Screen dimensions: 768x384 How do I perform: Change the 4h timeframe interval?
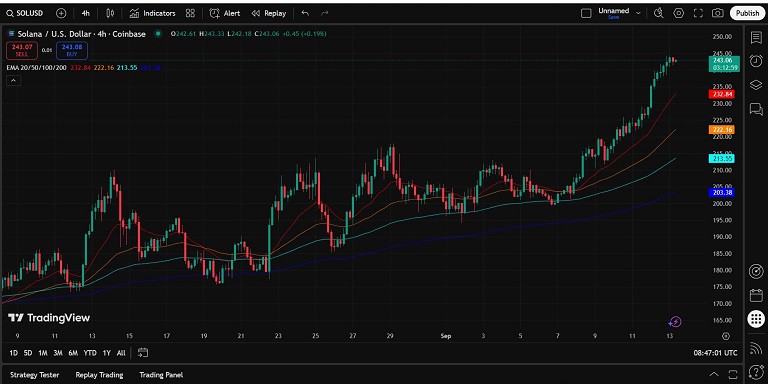tap(85, 13)
